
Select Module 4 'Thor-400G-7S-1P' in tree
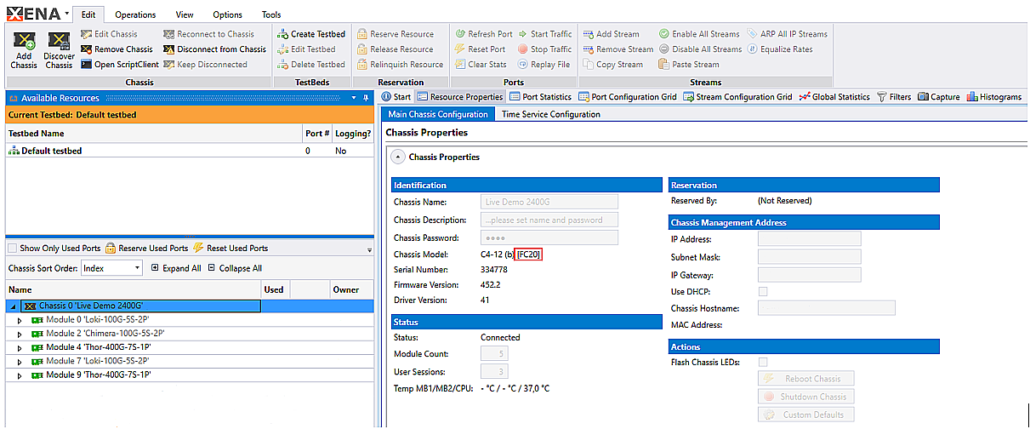click(x=98, y=347)
